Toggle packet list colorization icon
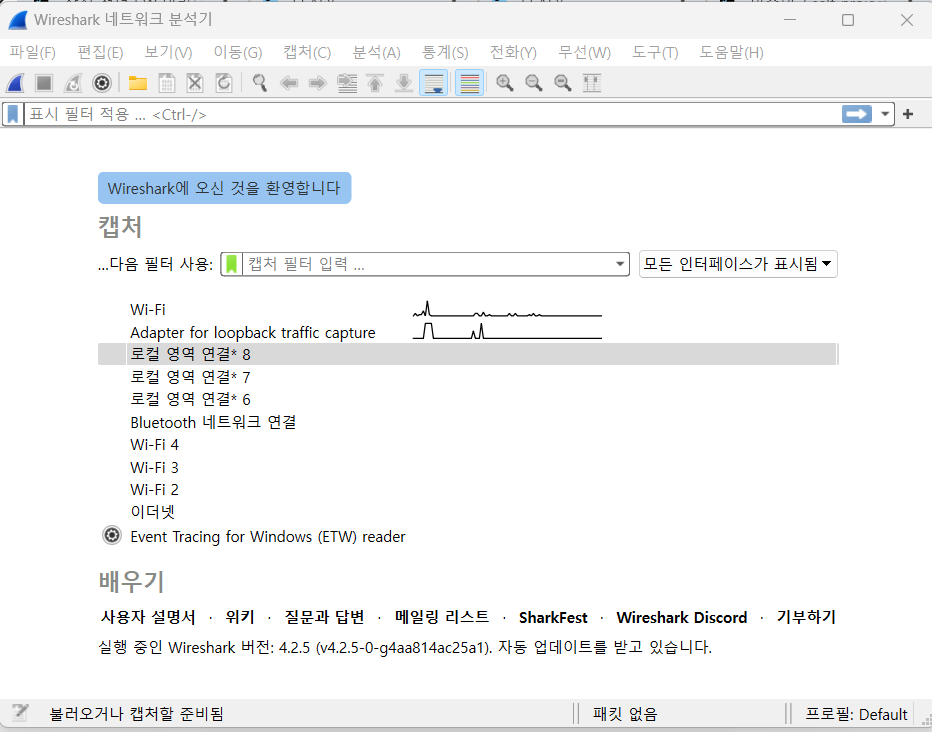The image size is (932, 732). pyautogui.click(x=470, y=83)
